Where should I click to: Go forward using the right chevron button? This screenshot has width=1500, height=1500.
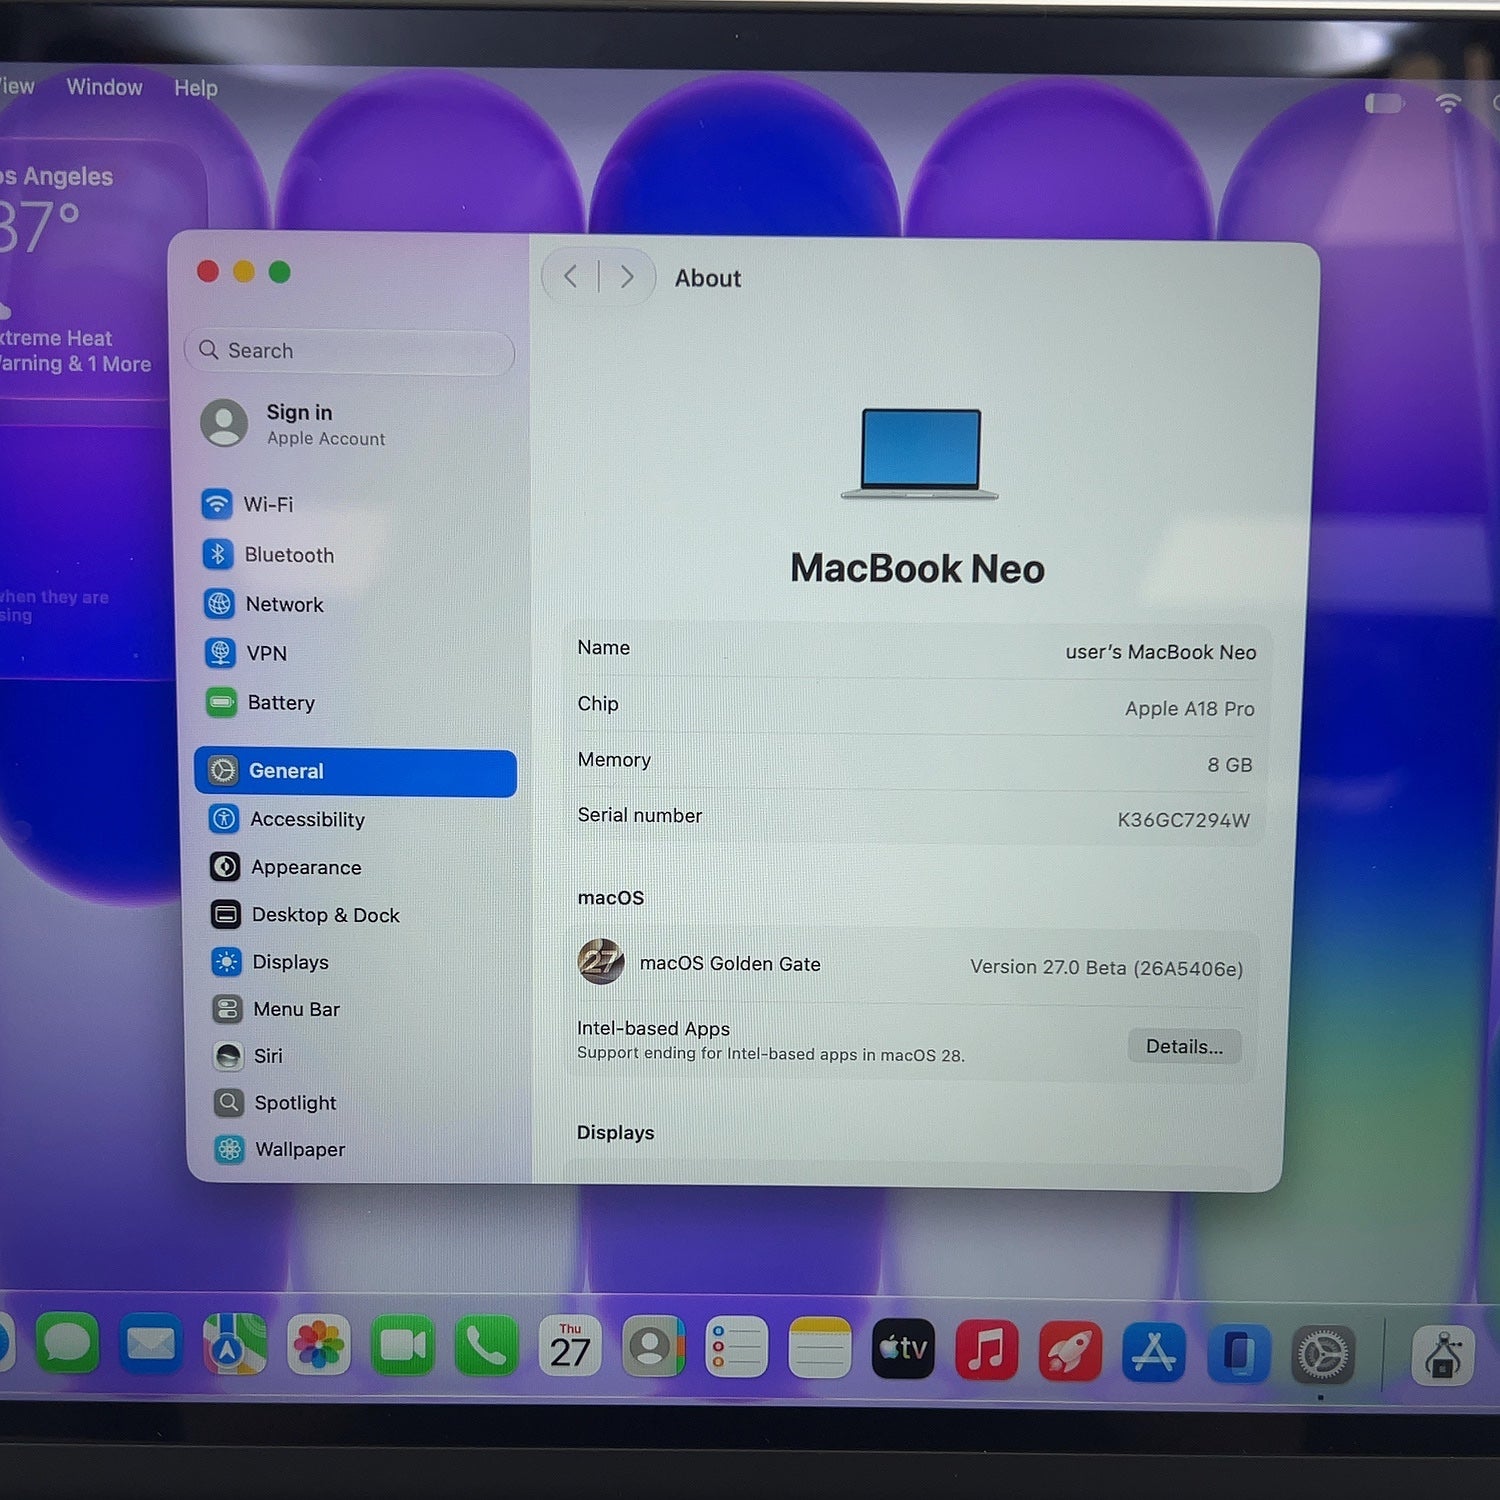627,277
